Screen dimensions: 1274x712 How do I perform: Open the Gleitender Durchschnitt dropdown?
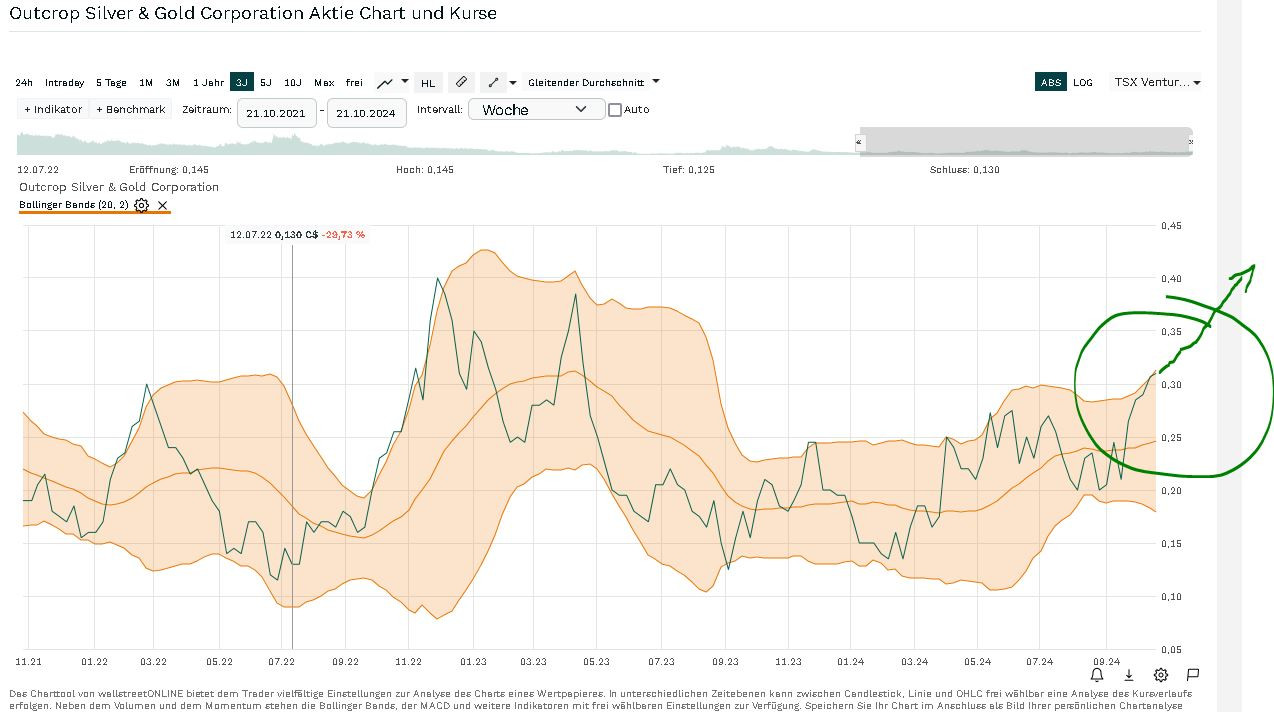(x=594, y=82)
